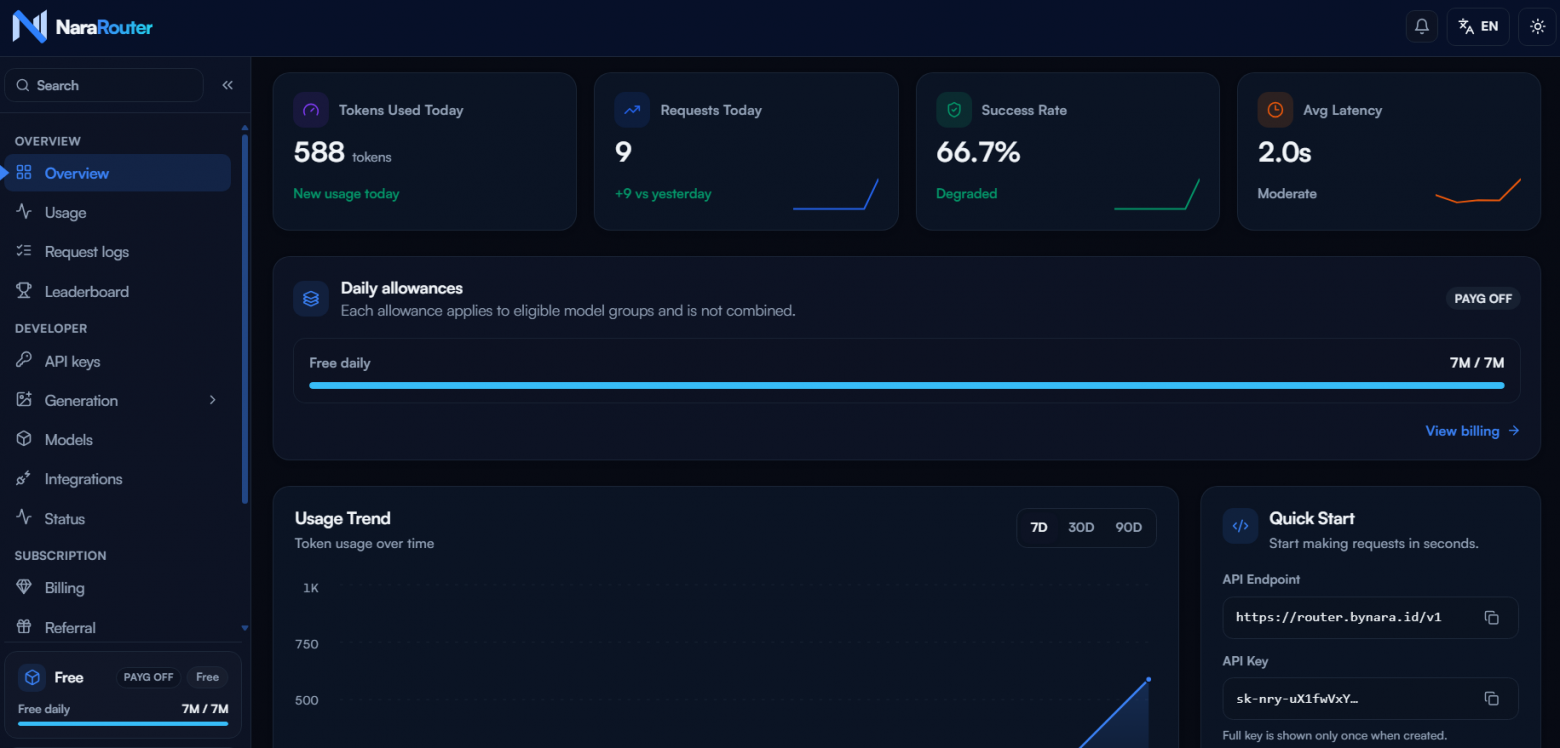Click the Requests Today sparkline chart
The height and width of the screenshot is (748, 1560).
[x=836, y=194]
